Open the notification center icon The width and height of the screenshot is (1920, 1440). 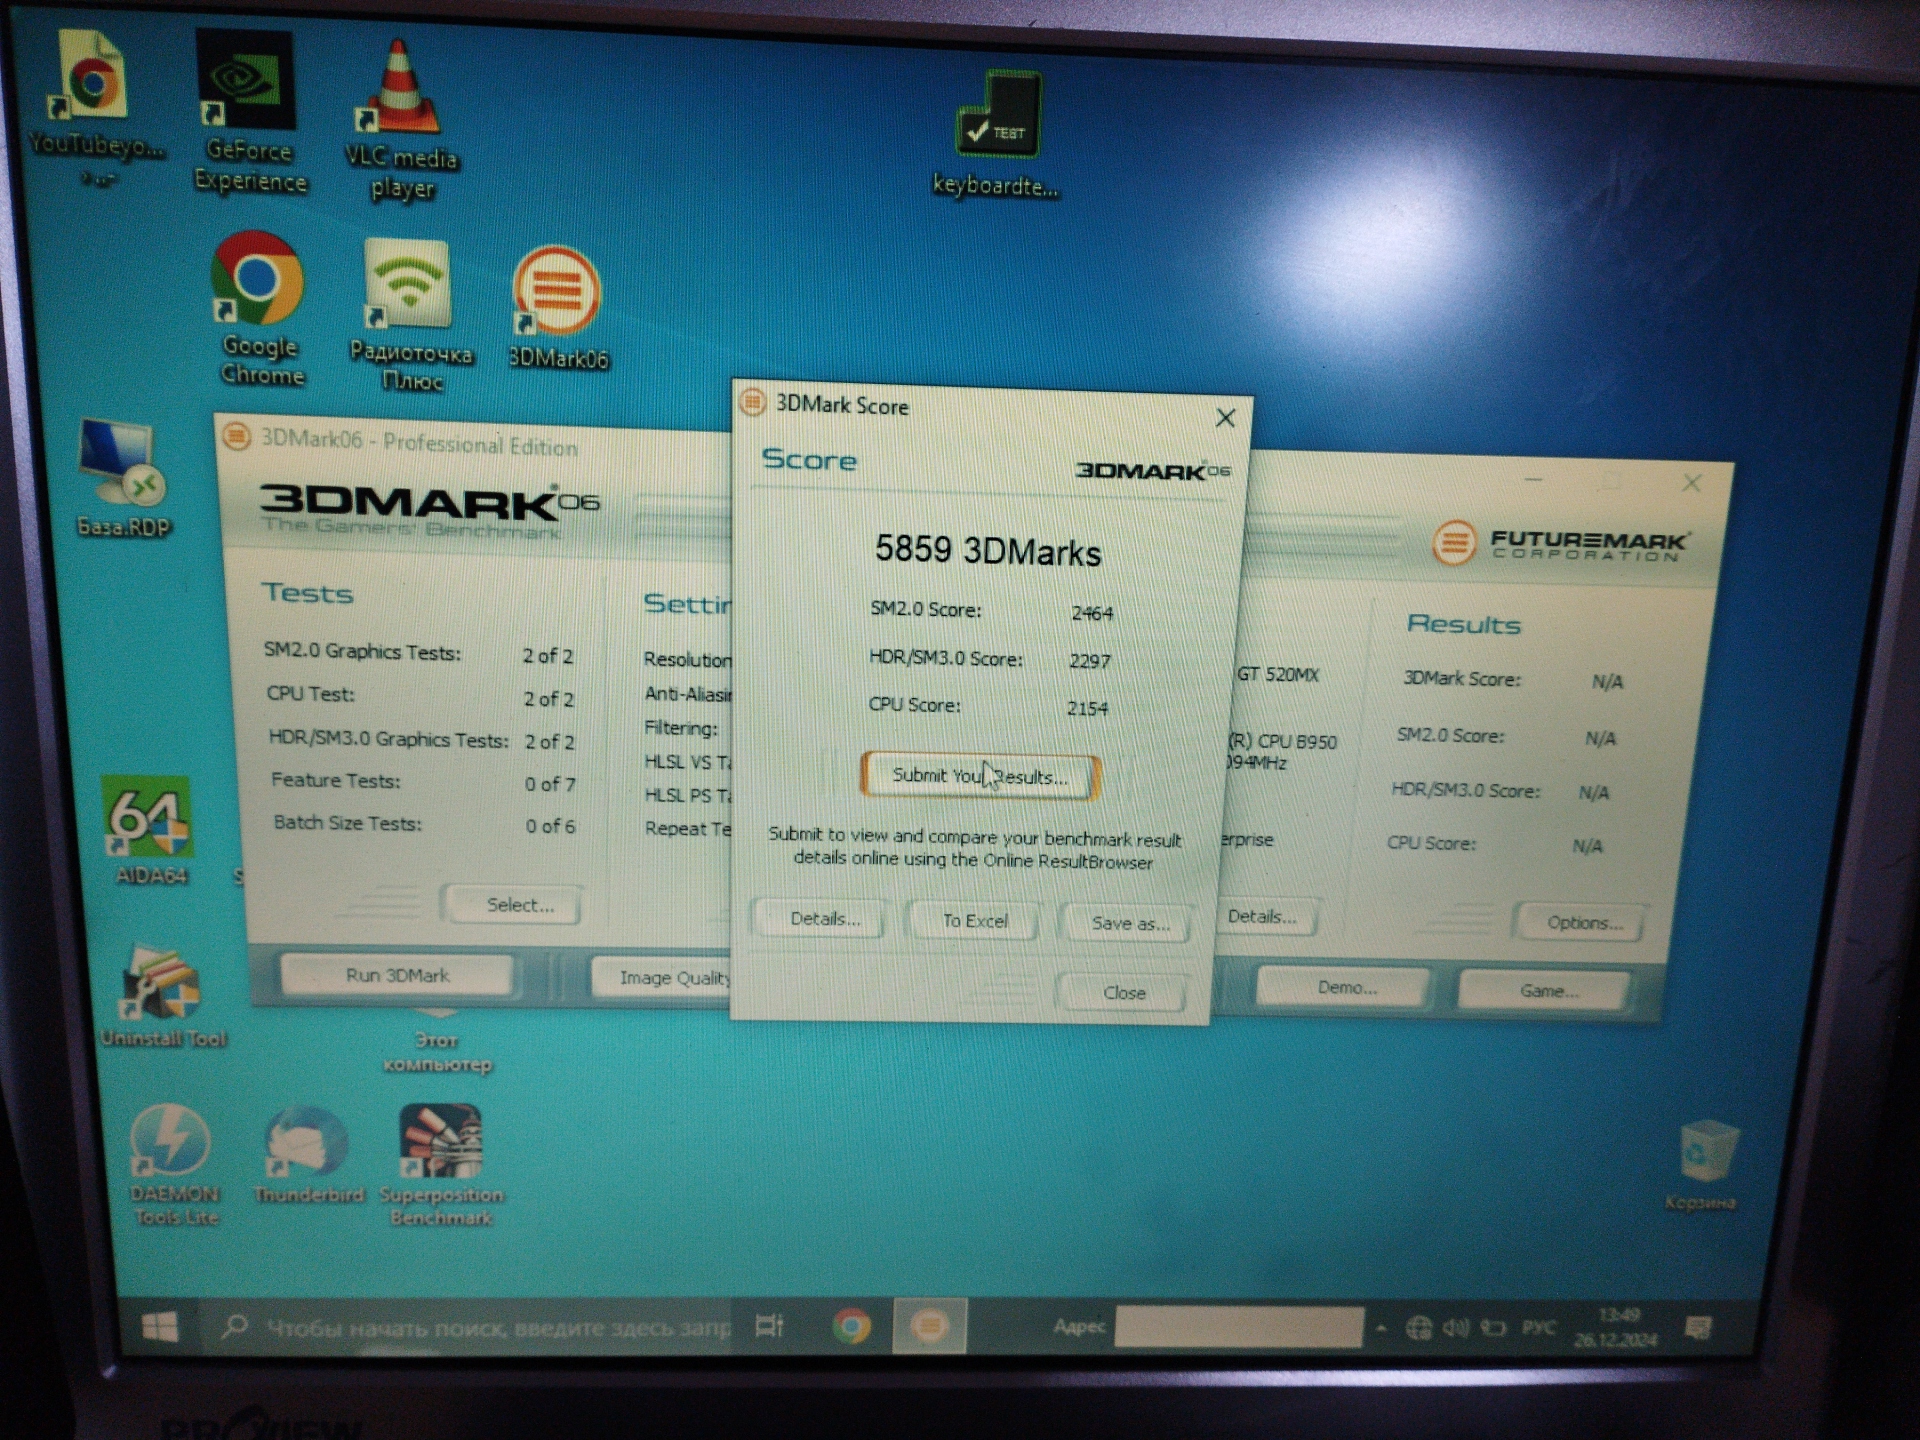pos(1697,1328)
